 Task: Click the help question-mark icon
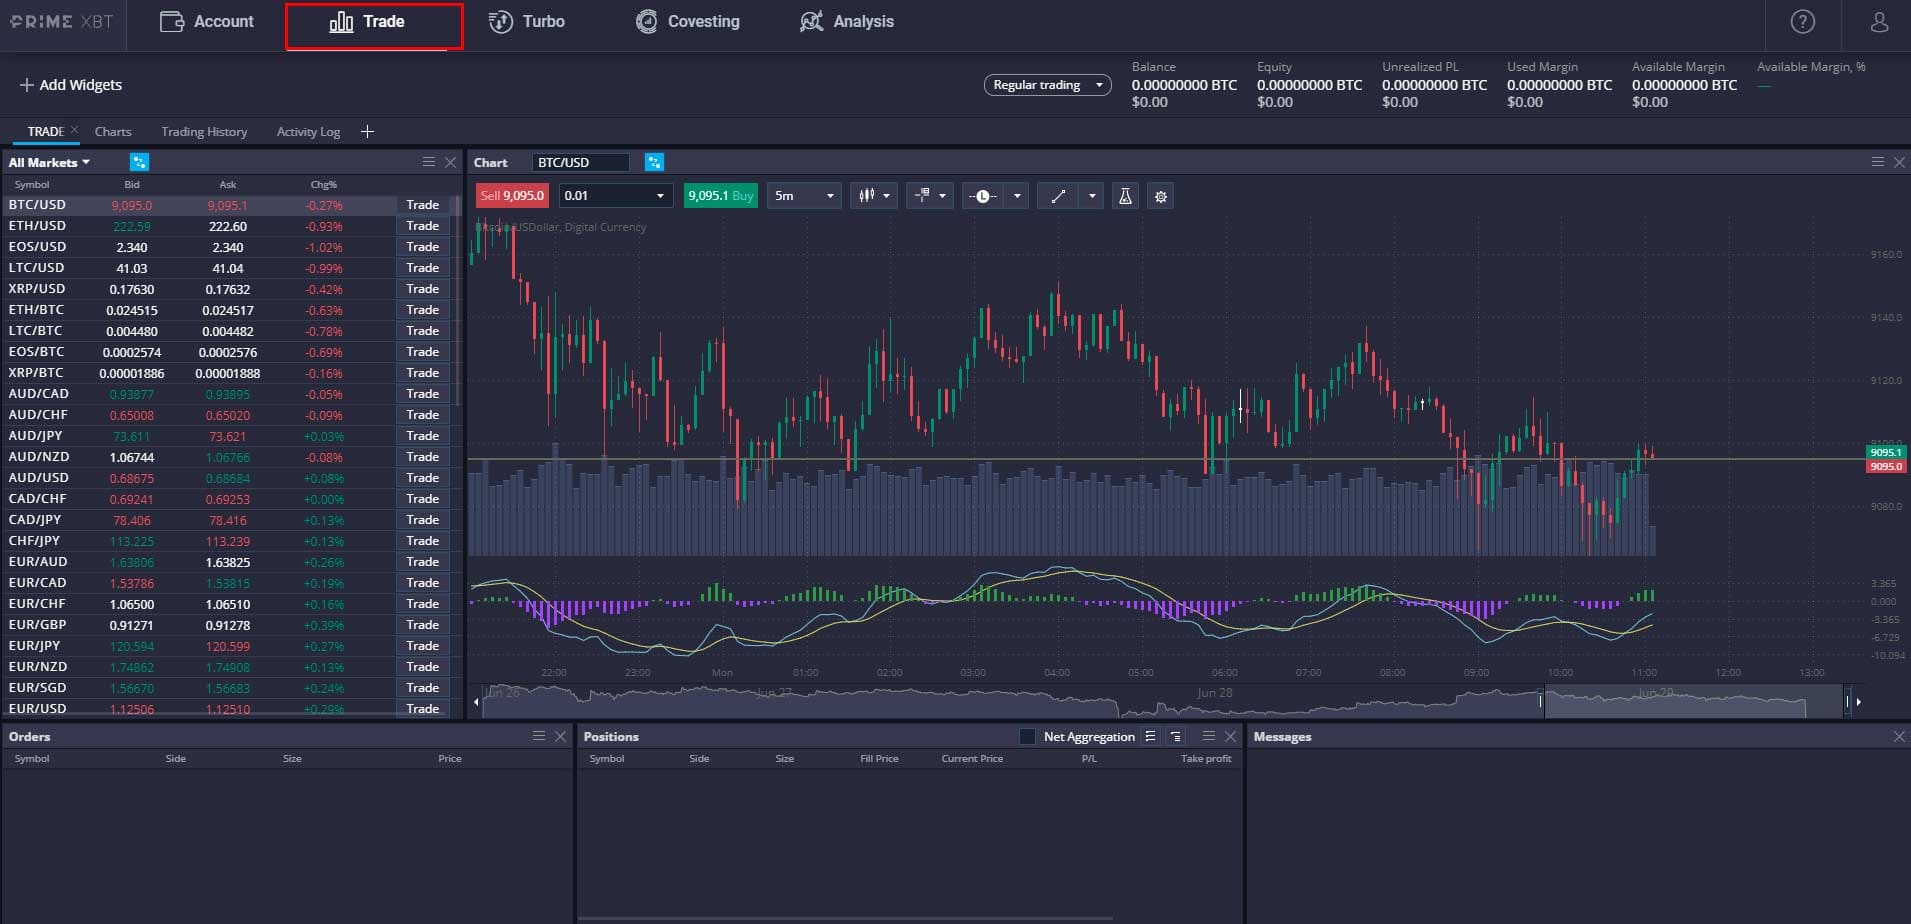tap(1802, 22)
